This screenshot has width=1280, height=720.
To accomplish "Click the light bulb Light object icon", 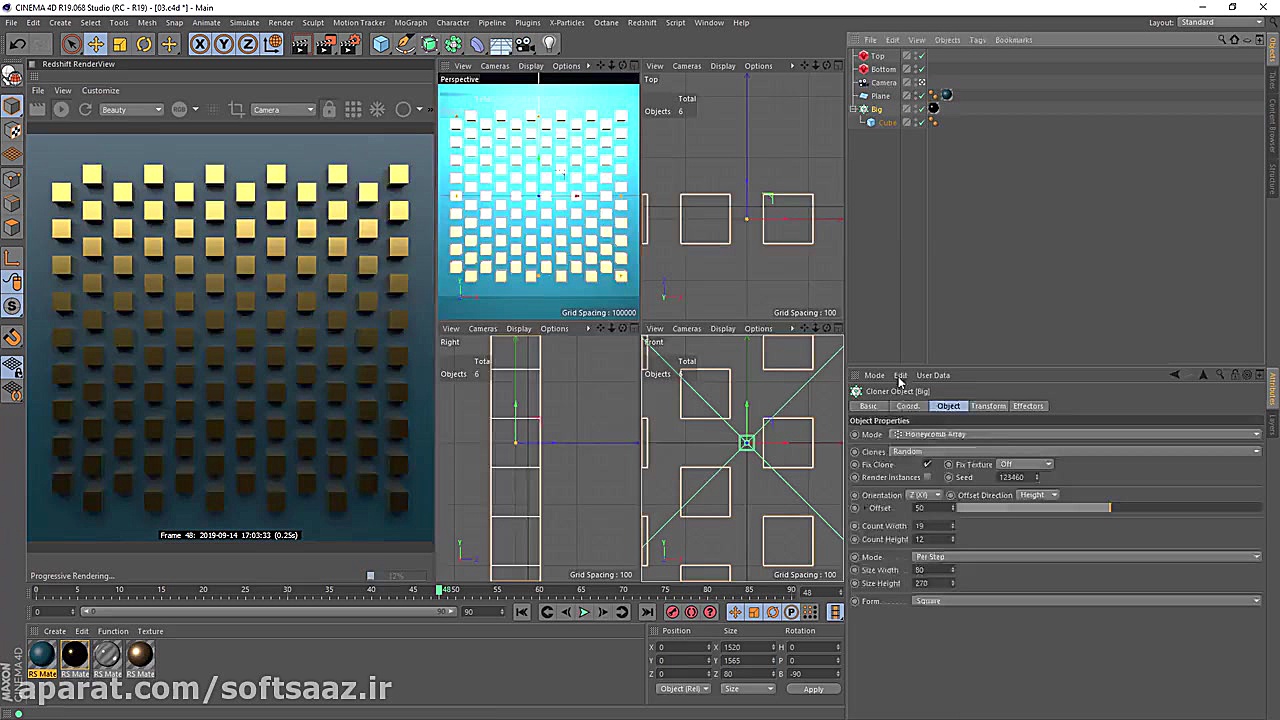I will [549, 44].
